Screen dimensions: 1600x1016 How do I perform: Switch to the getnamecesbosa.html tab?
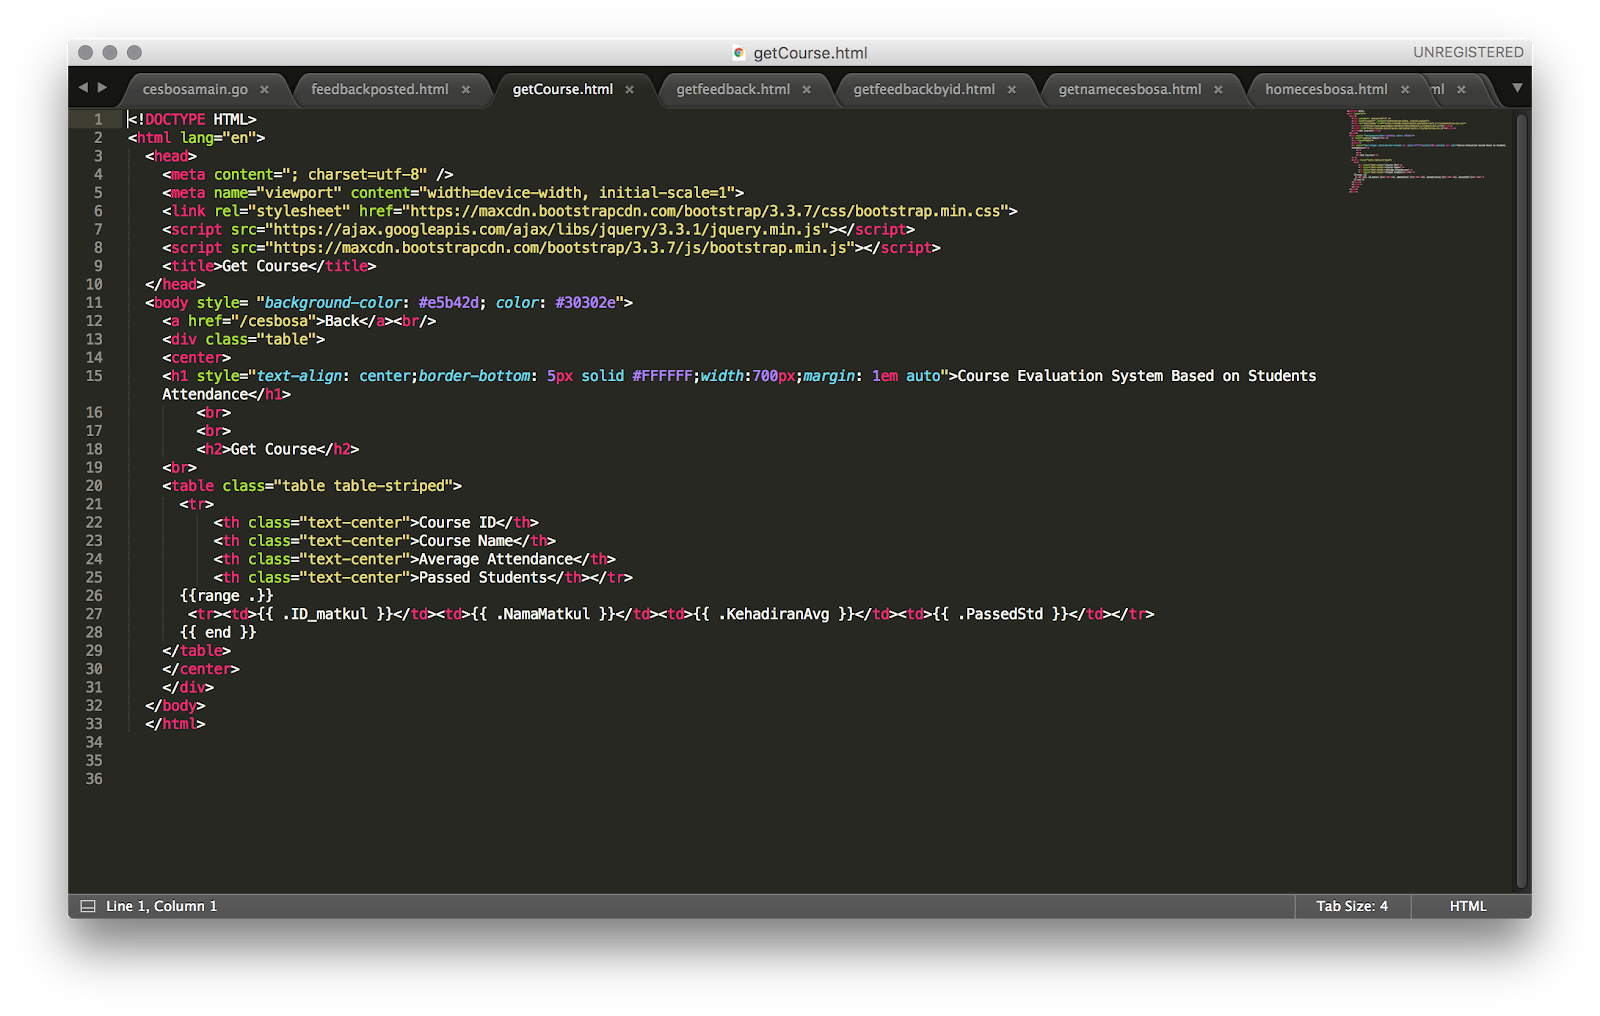1130,89
